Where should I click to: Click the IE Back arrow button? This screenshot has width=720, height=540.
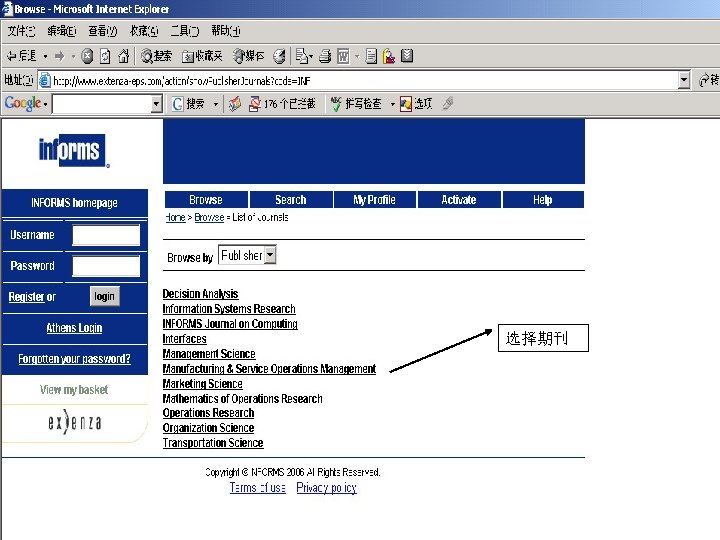click(x=21, y=56)
